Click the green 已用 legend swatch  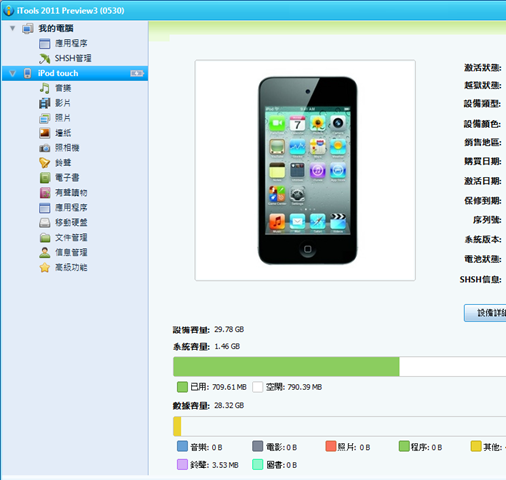pos(182,387)
